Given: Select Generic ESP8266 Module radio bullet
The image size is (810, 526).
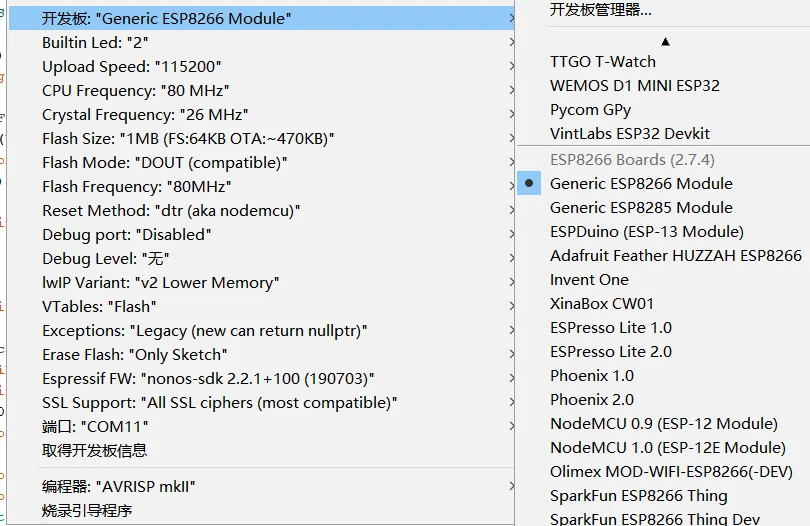Looking at the screenshot, I should point(529,183).
